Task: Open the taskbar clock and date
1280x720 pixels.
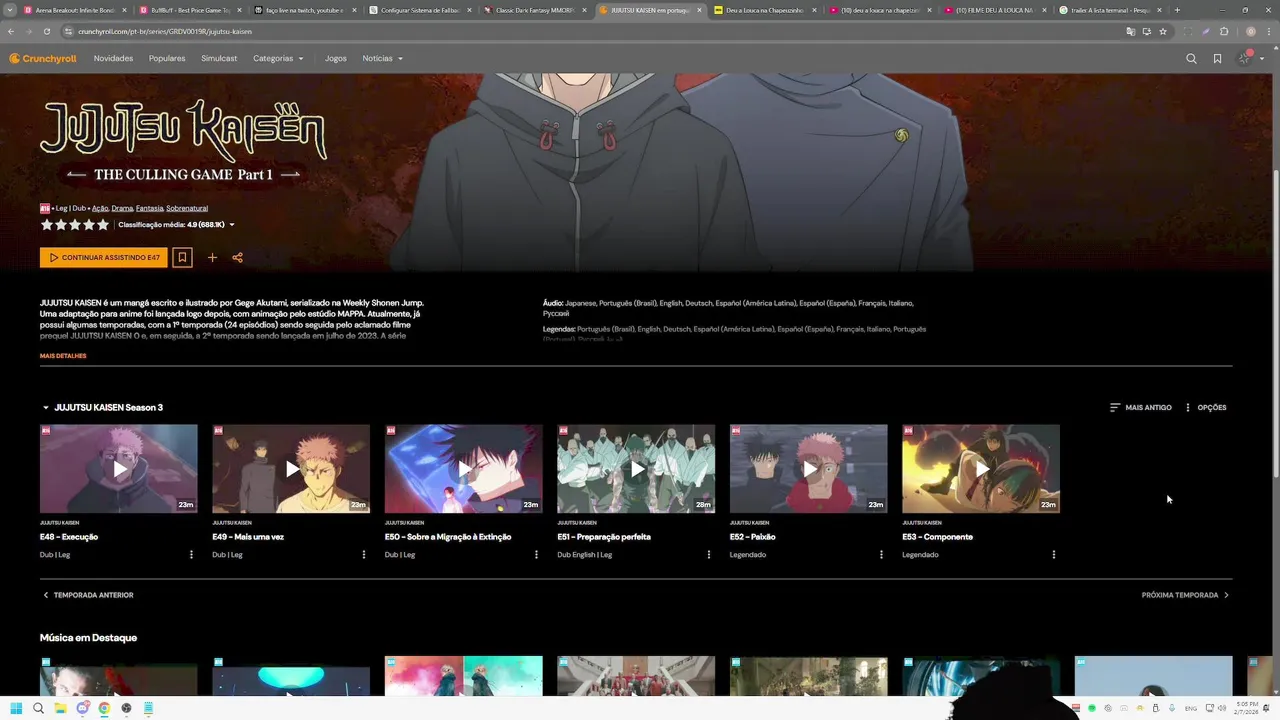Action: (1247, 708)
